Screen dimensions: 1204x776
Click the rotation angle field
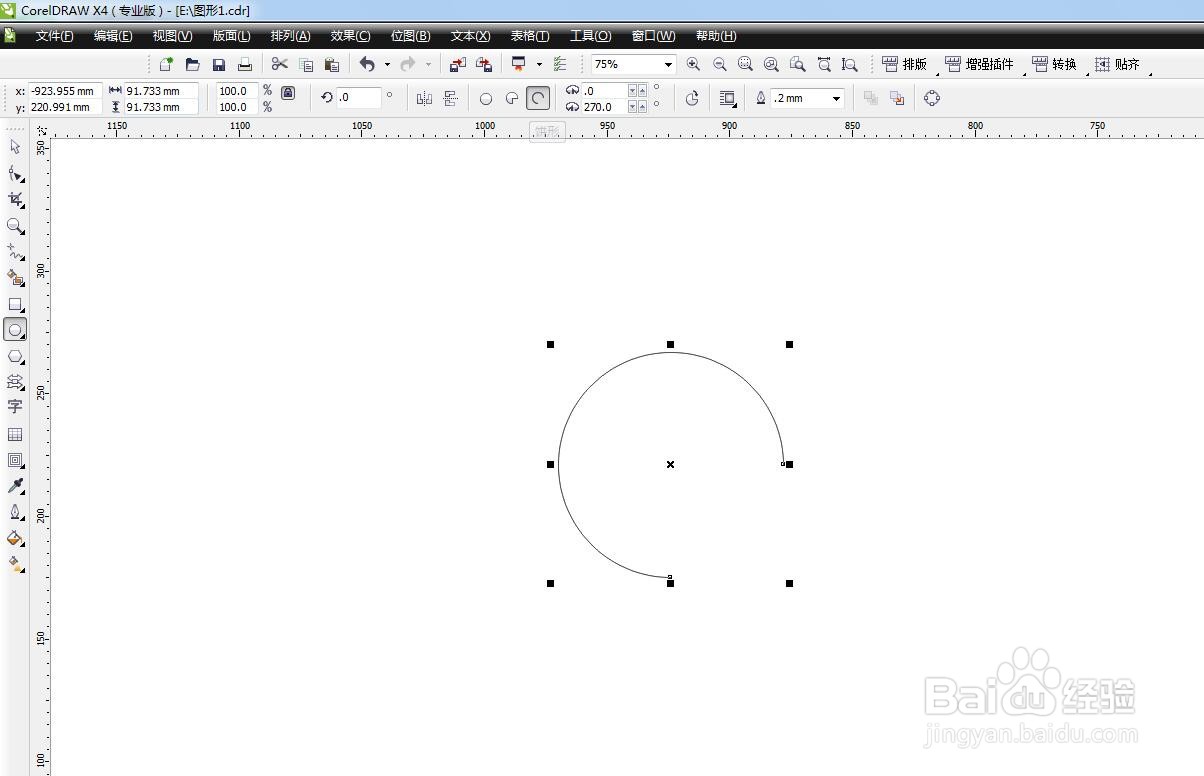click(x=359, y=98)
